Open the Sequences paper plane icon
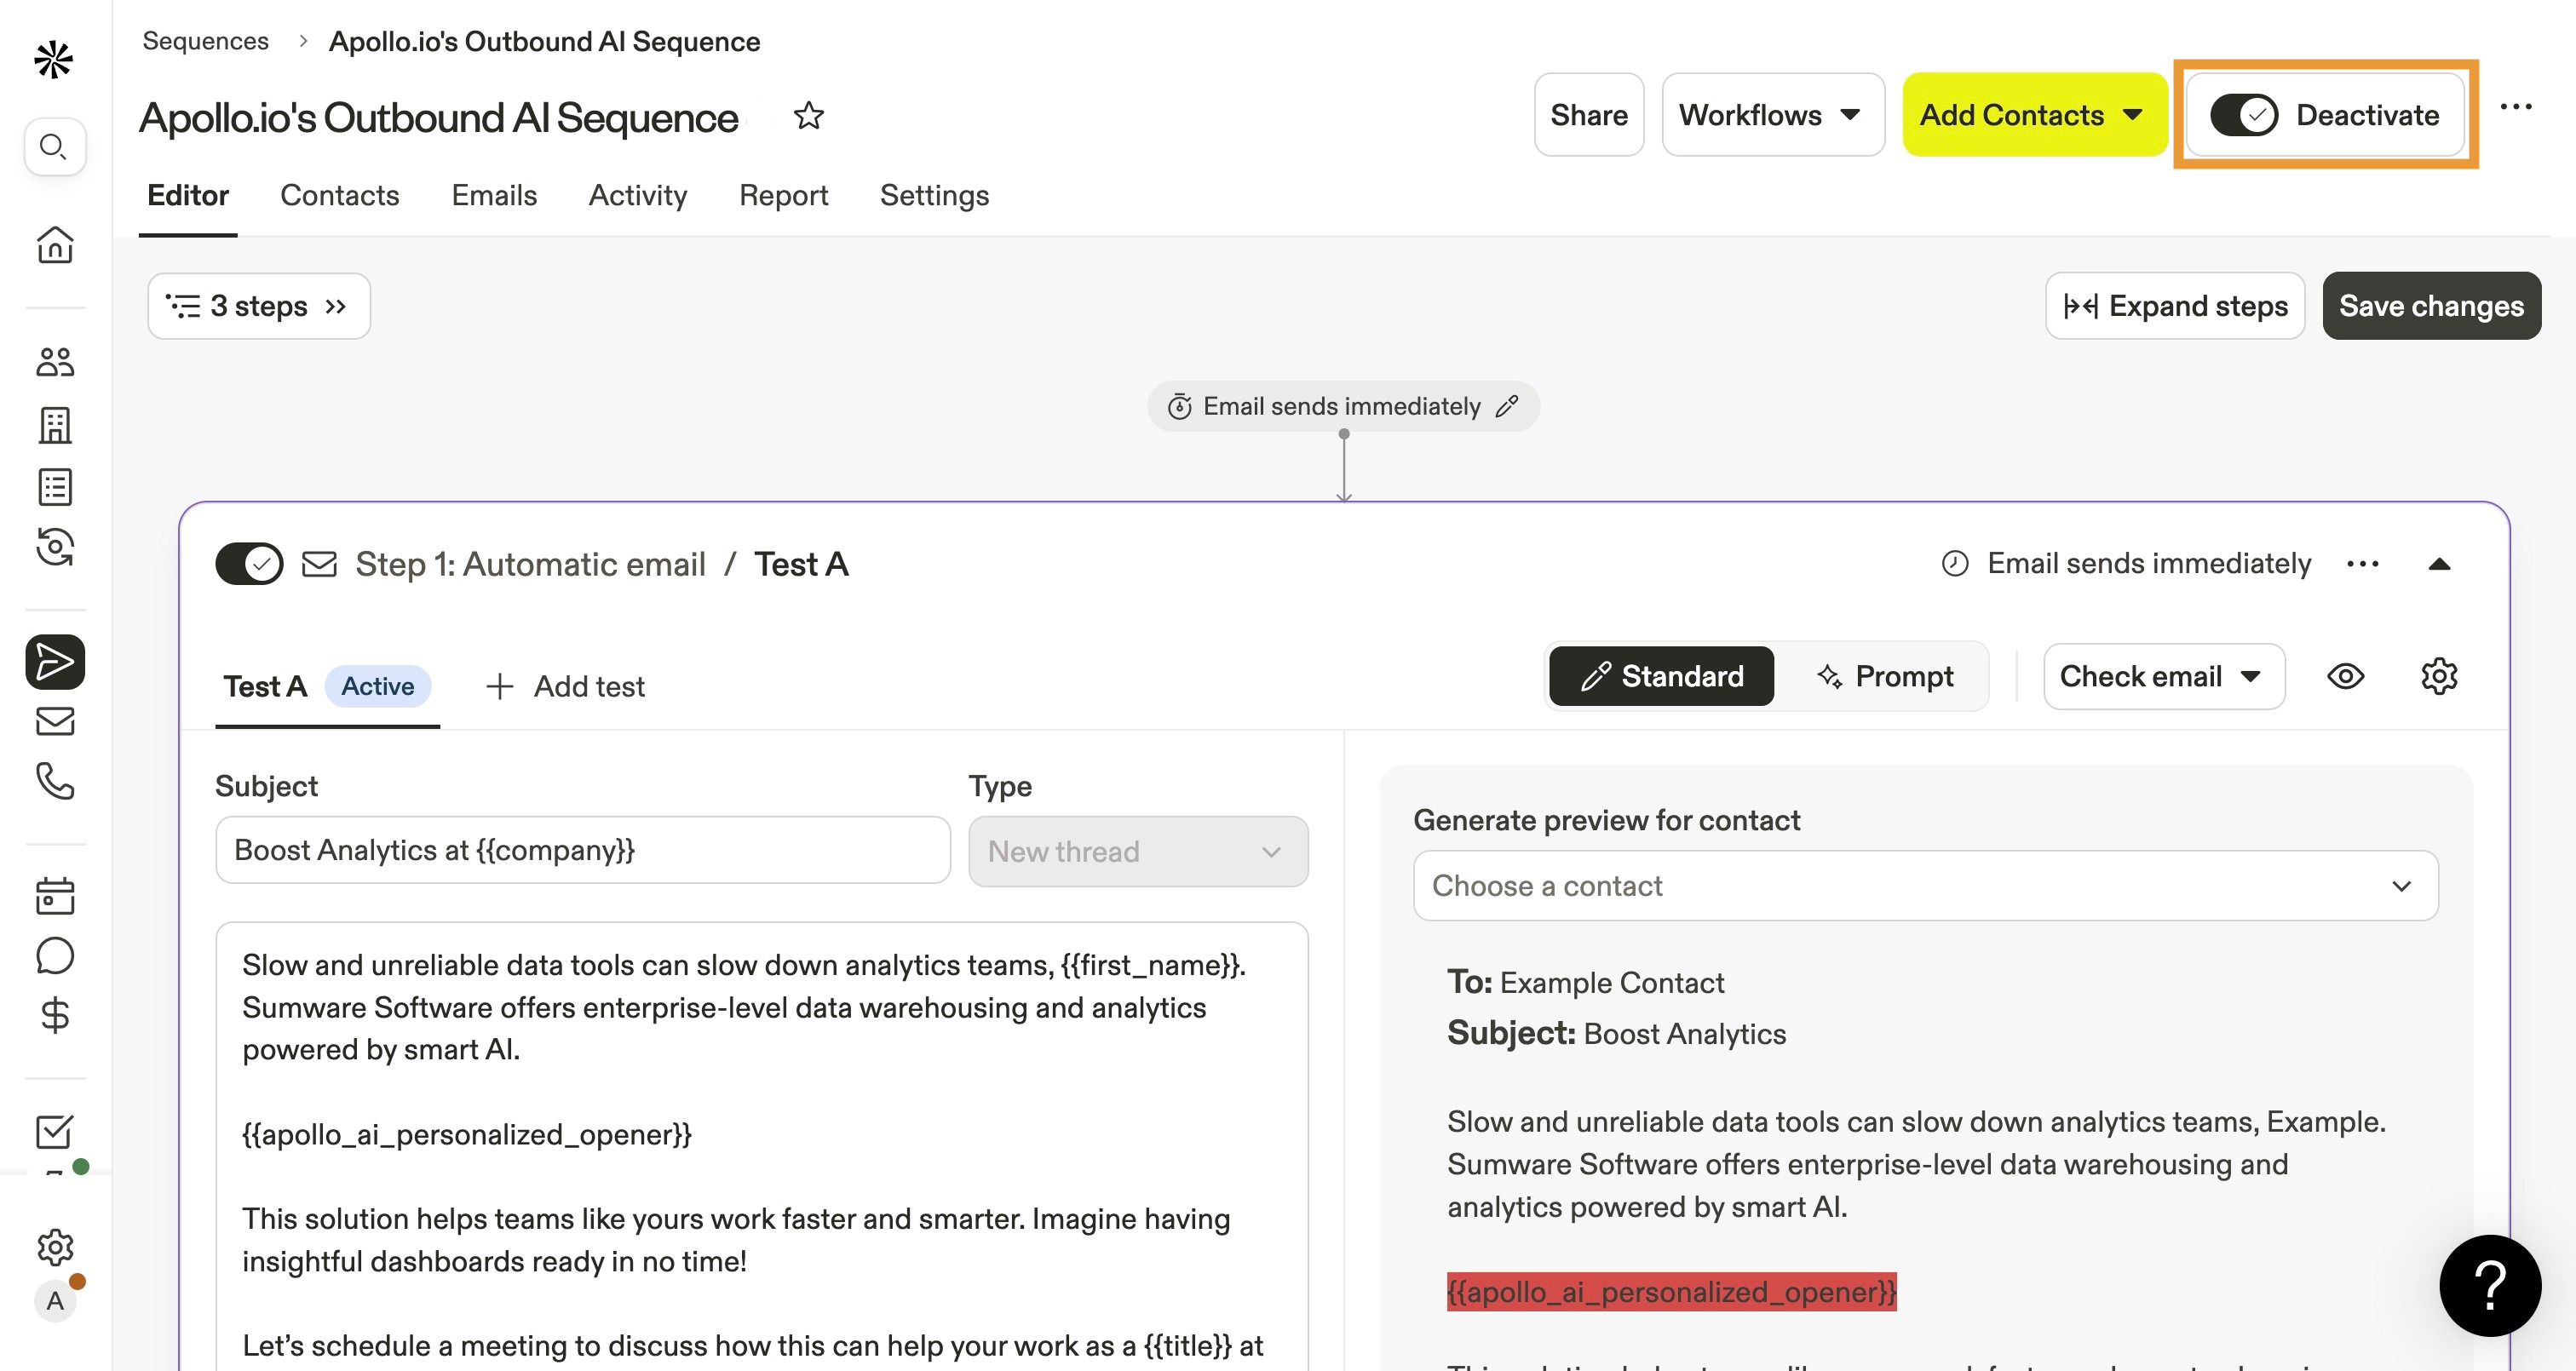Image resolution: width=2576 pixels, height=1371 pixels. tap(54, 661)
